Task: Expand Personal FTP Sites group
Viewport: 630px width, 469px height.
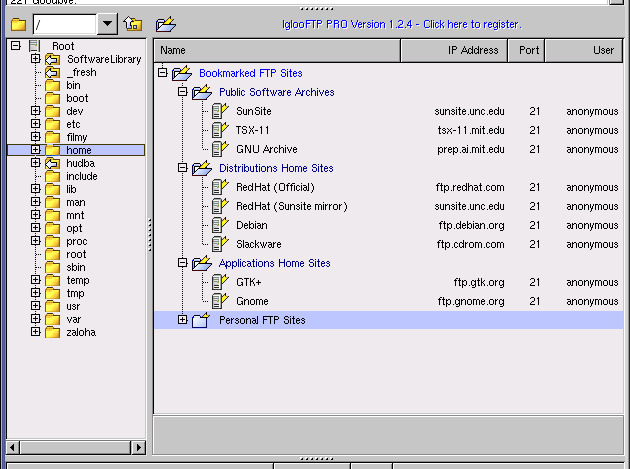Action: (x=182, y=320)
